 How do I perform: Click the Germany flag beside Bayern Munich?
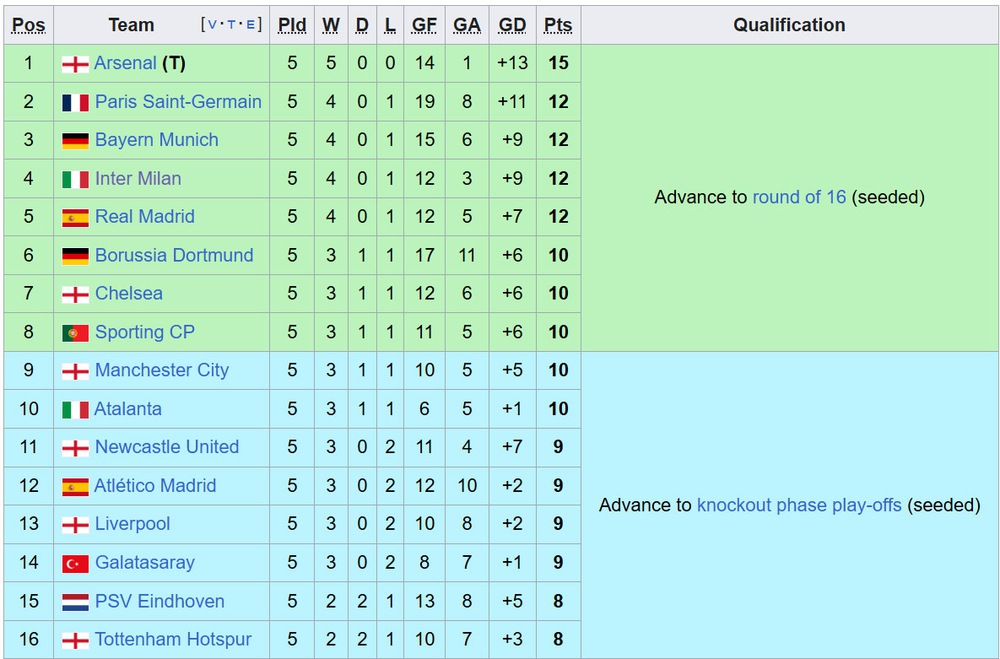75,141
